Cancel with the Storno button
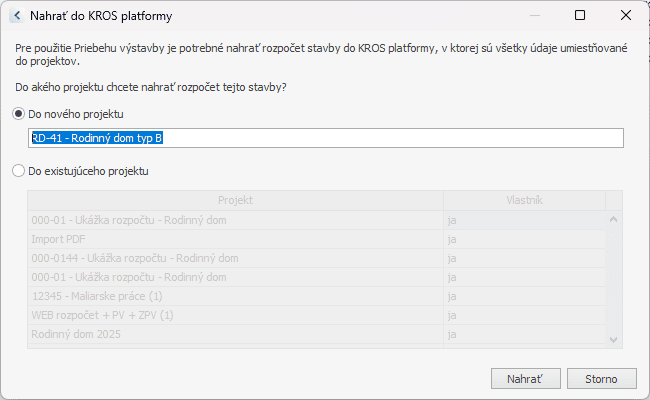Image resolution: width=650 pixels, height=400 pixels. [602, 379]
